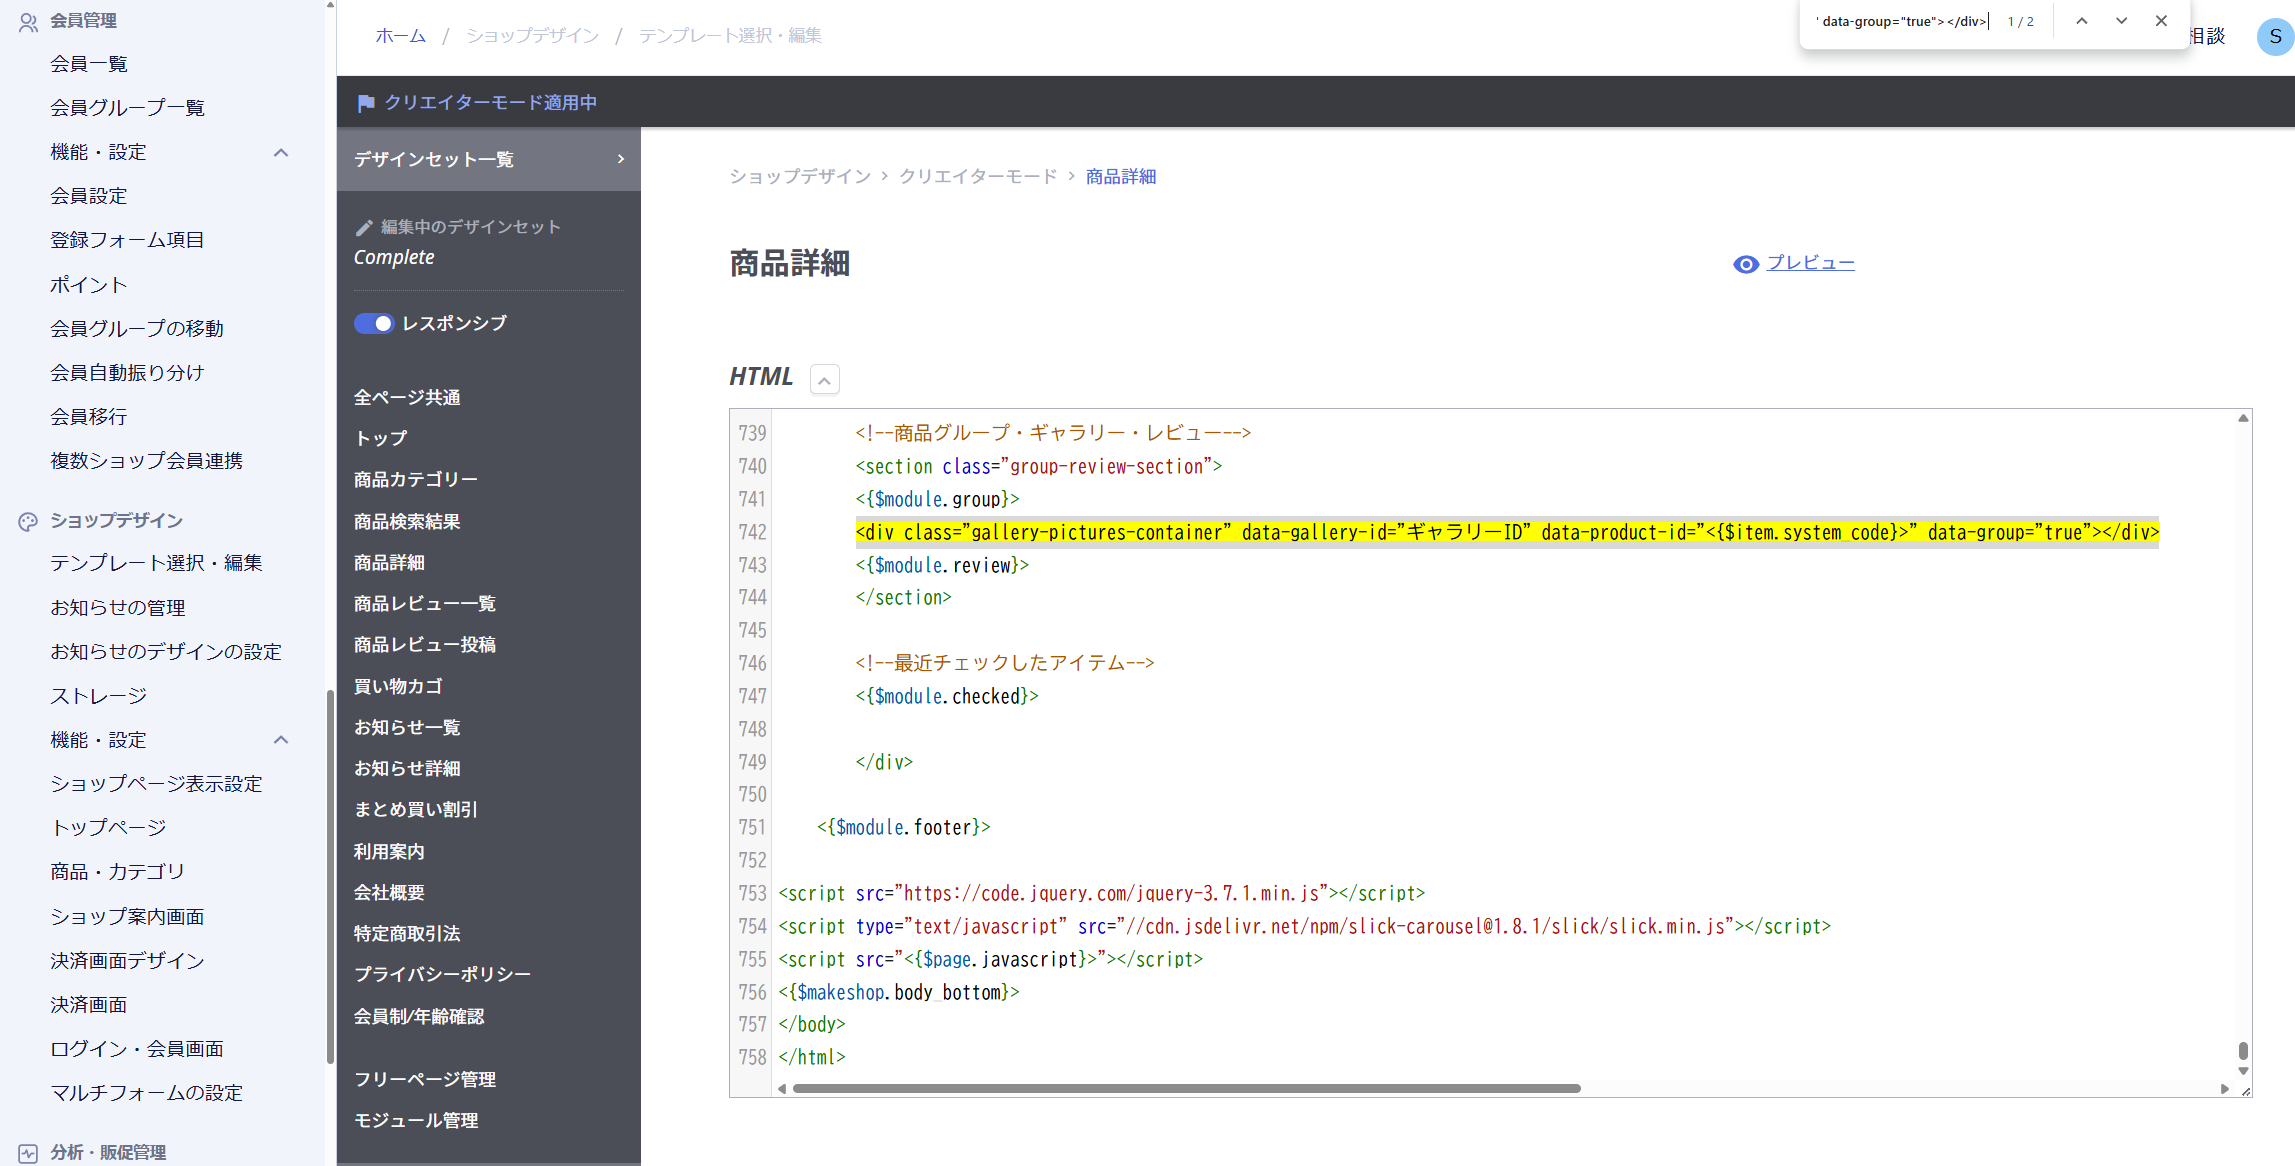Open 複数ショップ会員連携 in sidebar
The image size is (2295, 1166).
pos(147,461)
